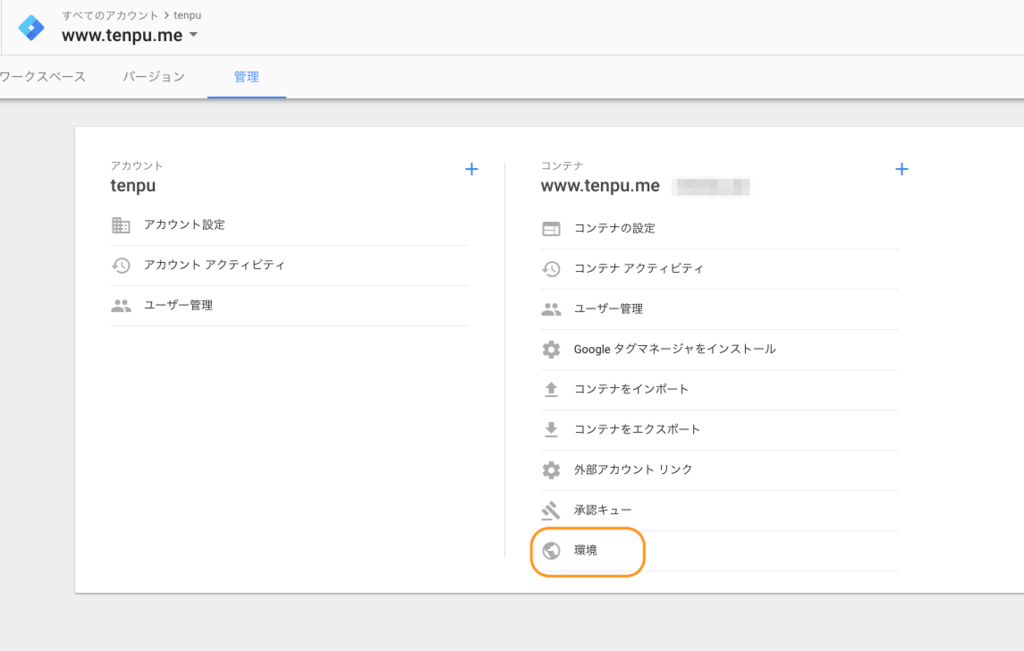Click account ユーザー管理 people icon

pos(121,306)
